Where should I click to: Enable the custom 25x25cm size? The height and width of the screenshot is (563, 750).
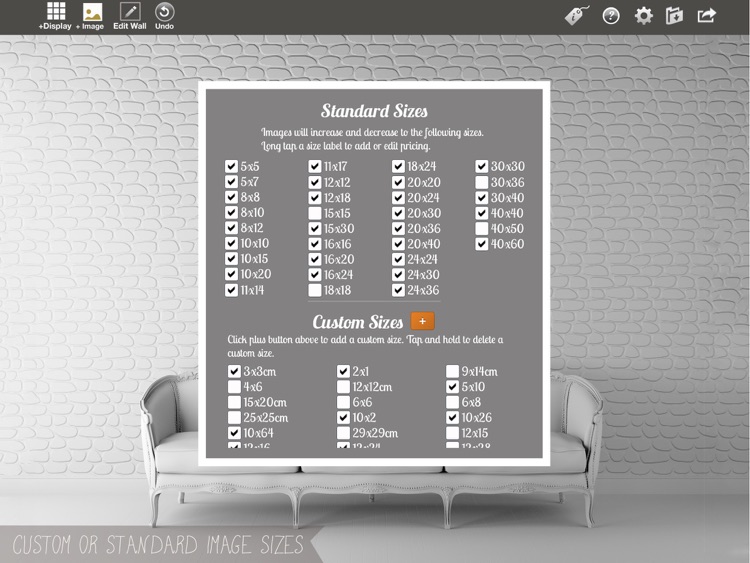point(234,418)
